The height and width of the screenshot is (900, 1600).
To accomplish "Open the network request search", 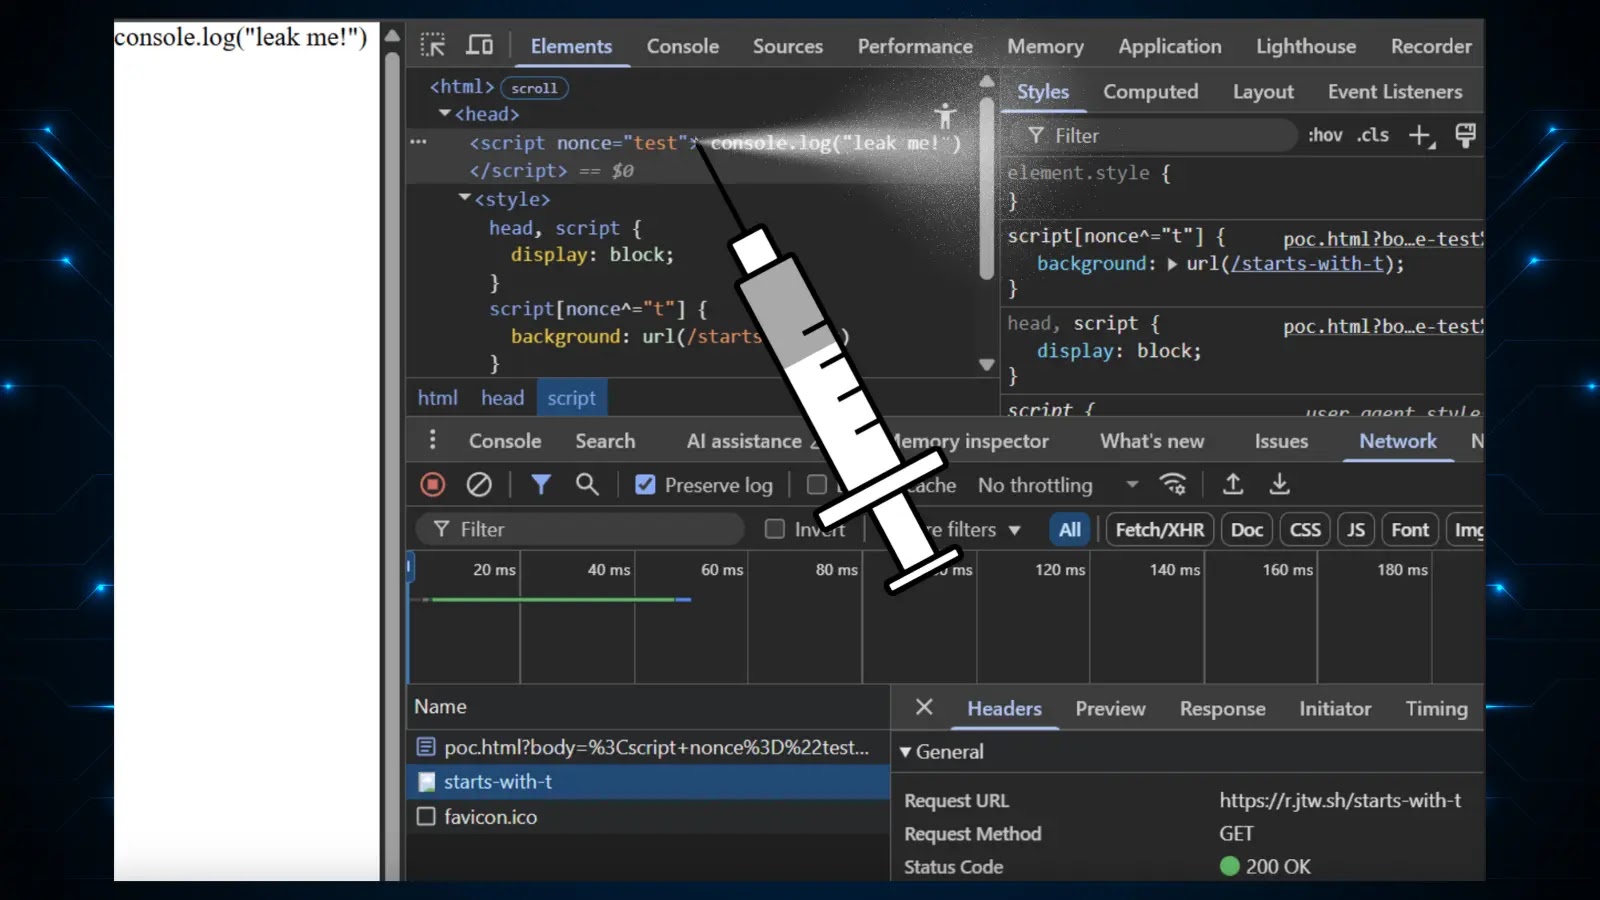I will [x=587, y=484].
